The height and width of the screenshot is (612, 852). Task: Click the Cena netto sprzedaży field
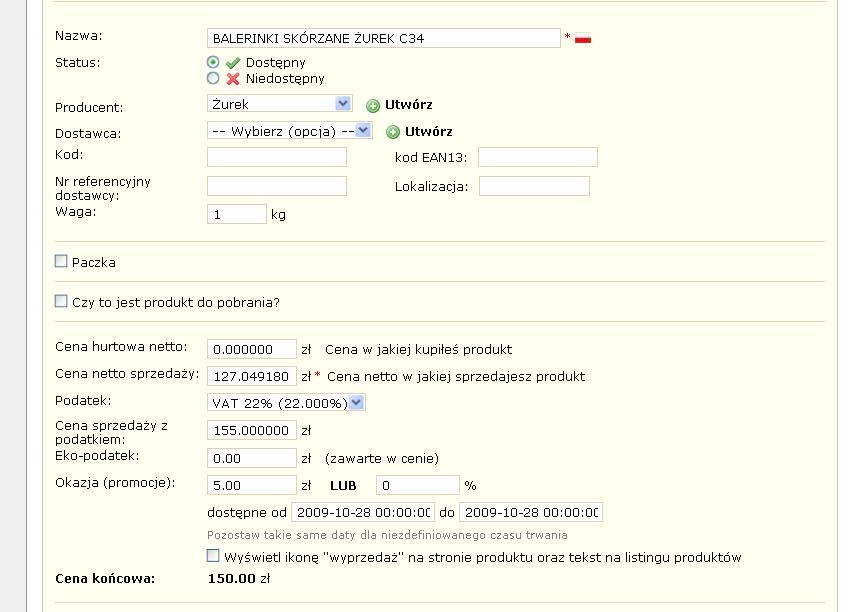(252, 376)
